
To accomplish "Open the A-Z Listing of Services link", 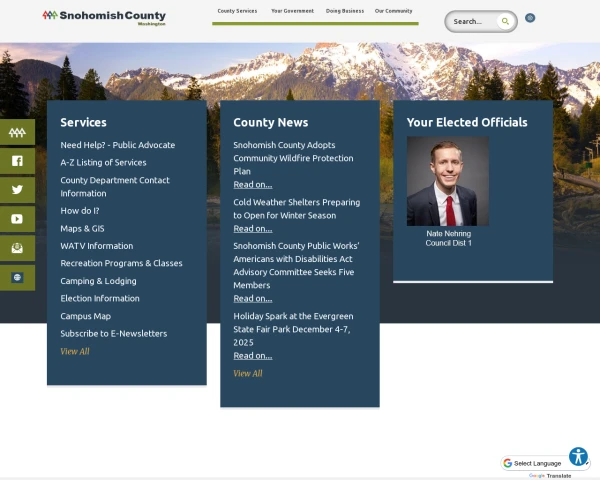I will pos(103,162).
